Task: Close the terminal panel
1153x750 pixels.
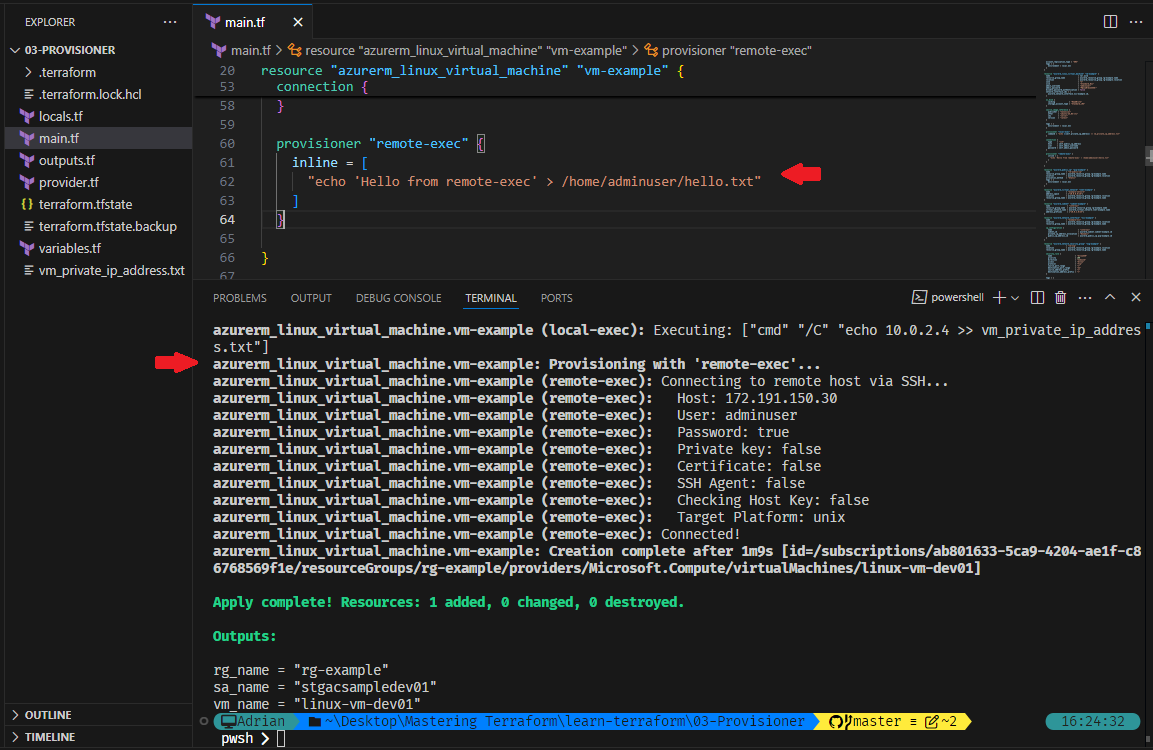Action: 1135,297
